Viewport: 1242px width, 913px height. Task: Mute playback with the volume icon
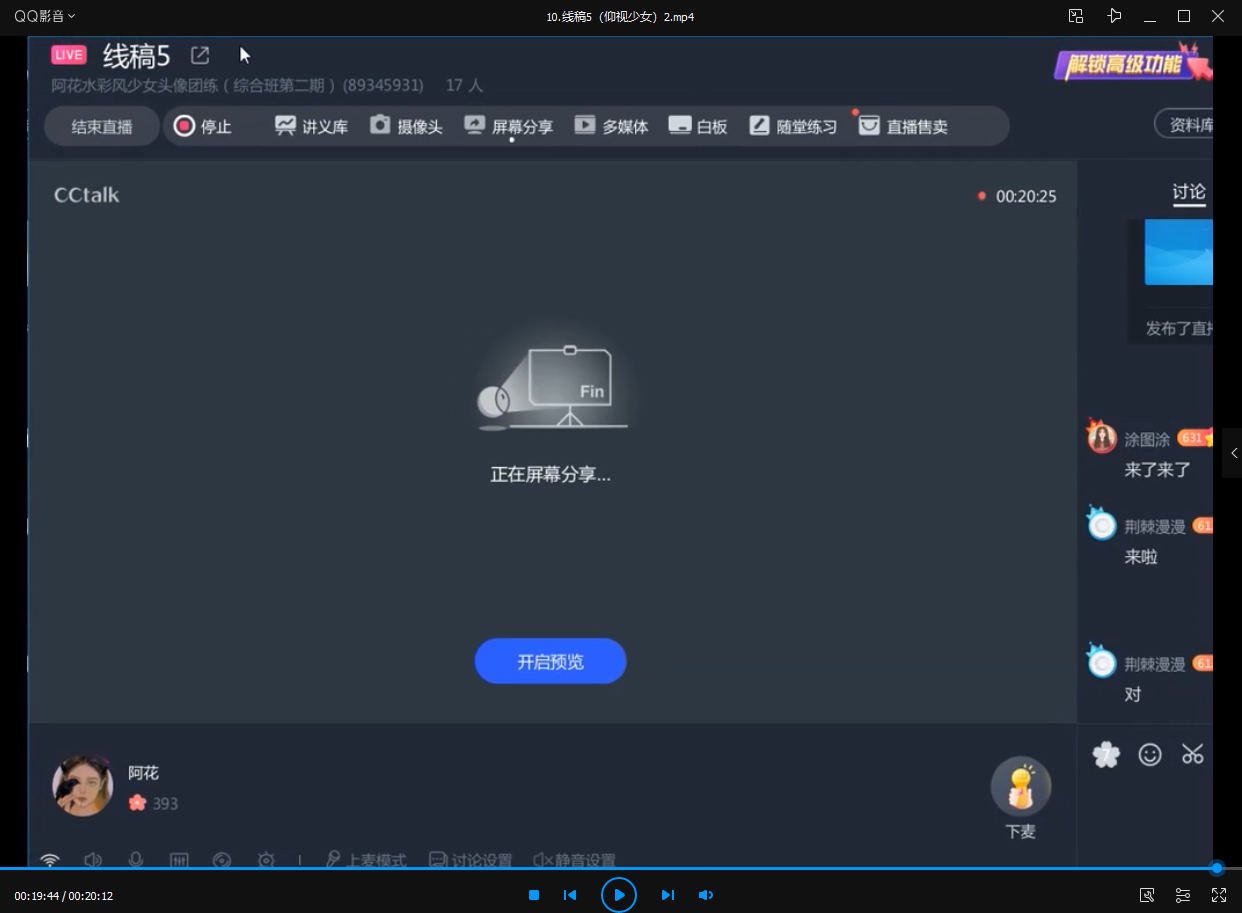(705, 895)
